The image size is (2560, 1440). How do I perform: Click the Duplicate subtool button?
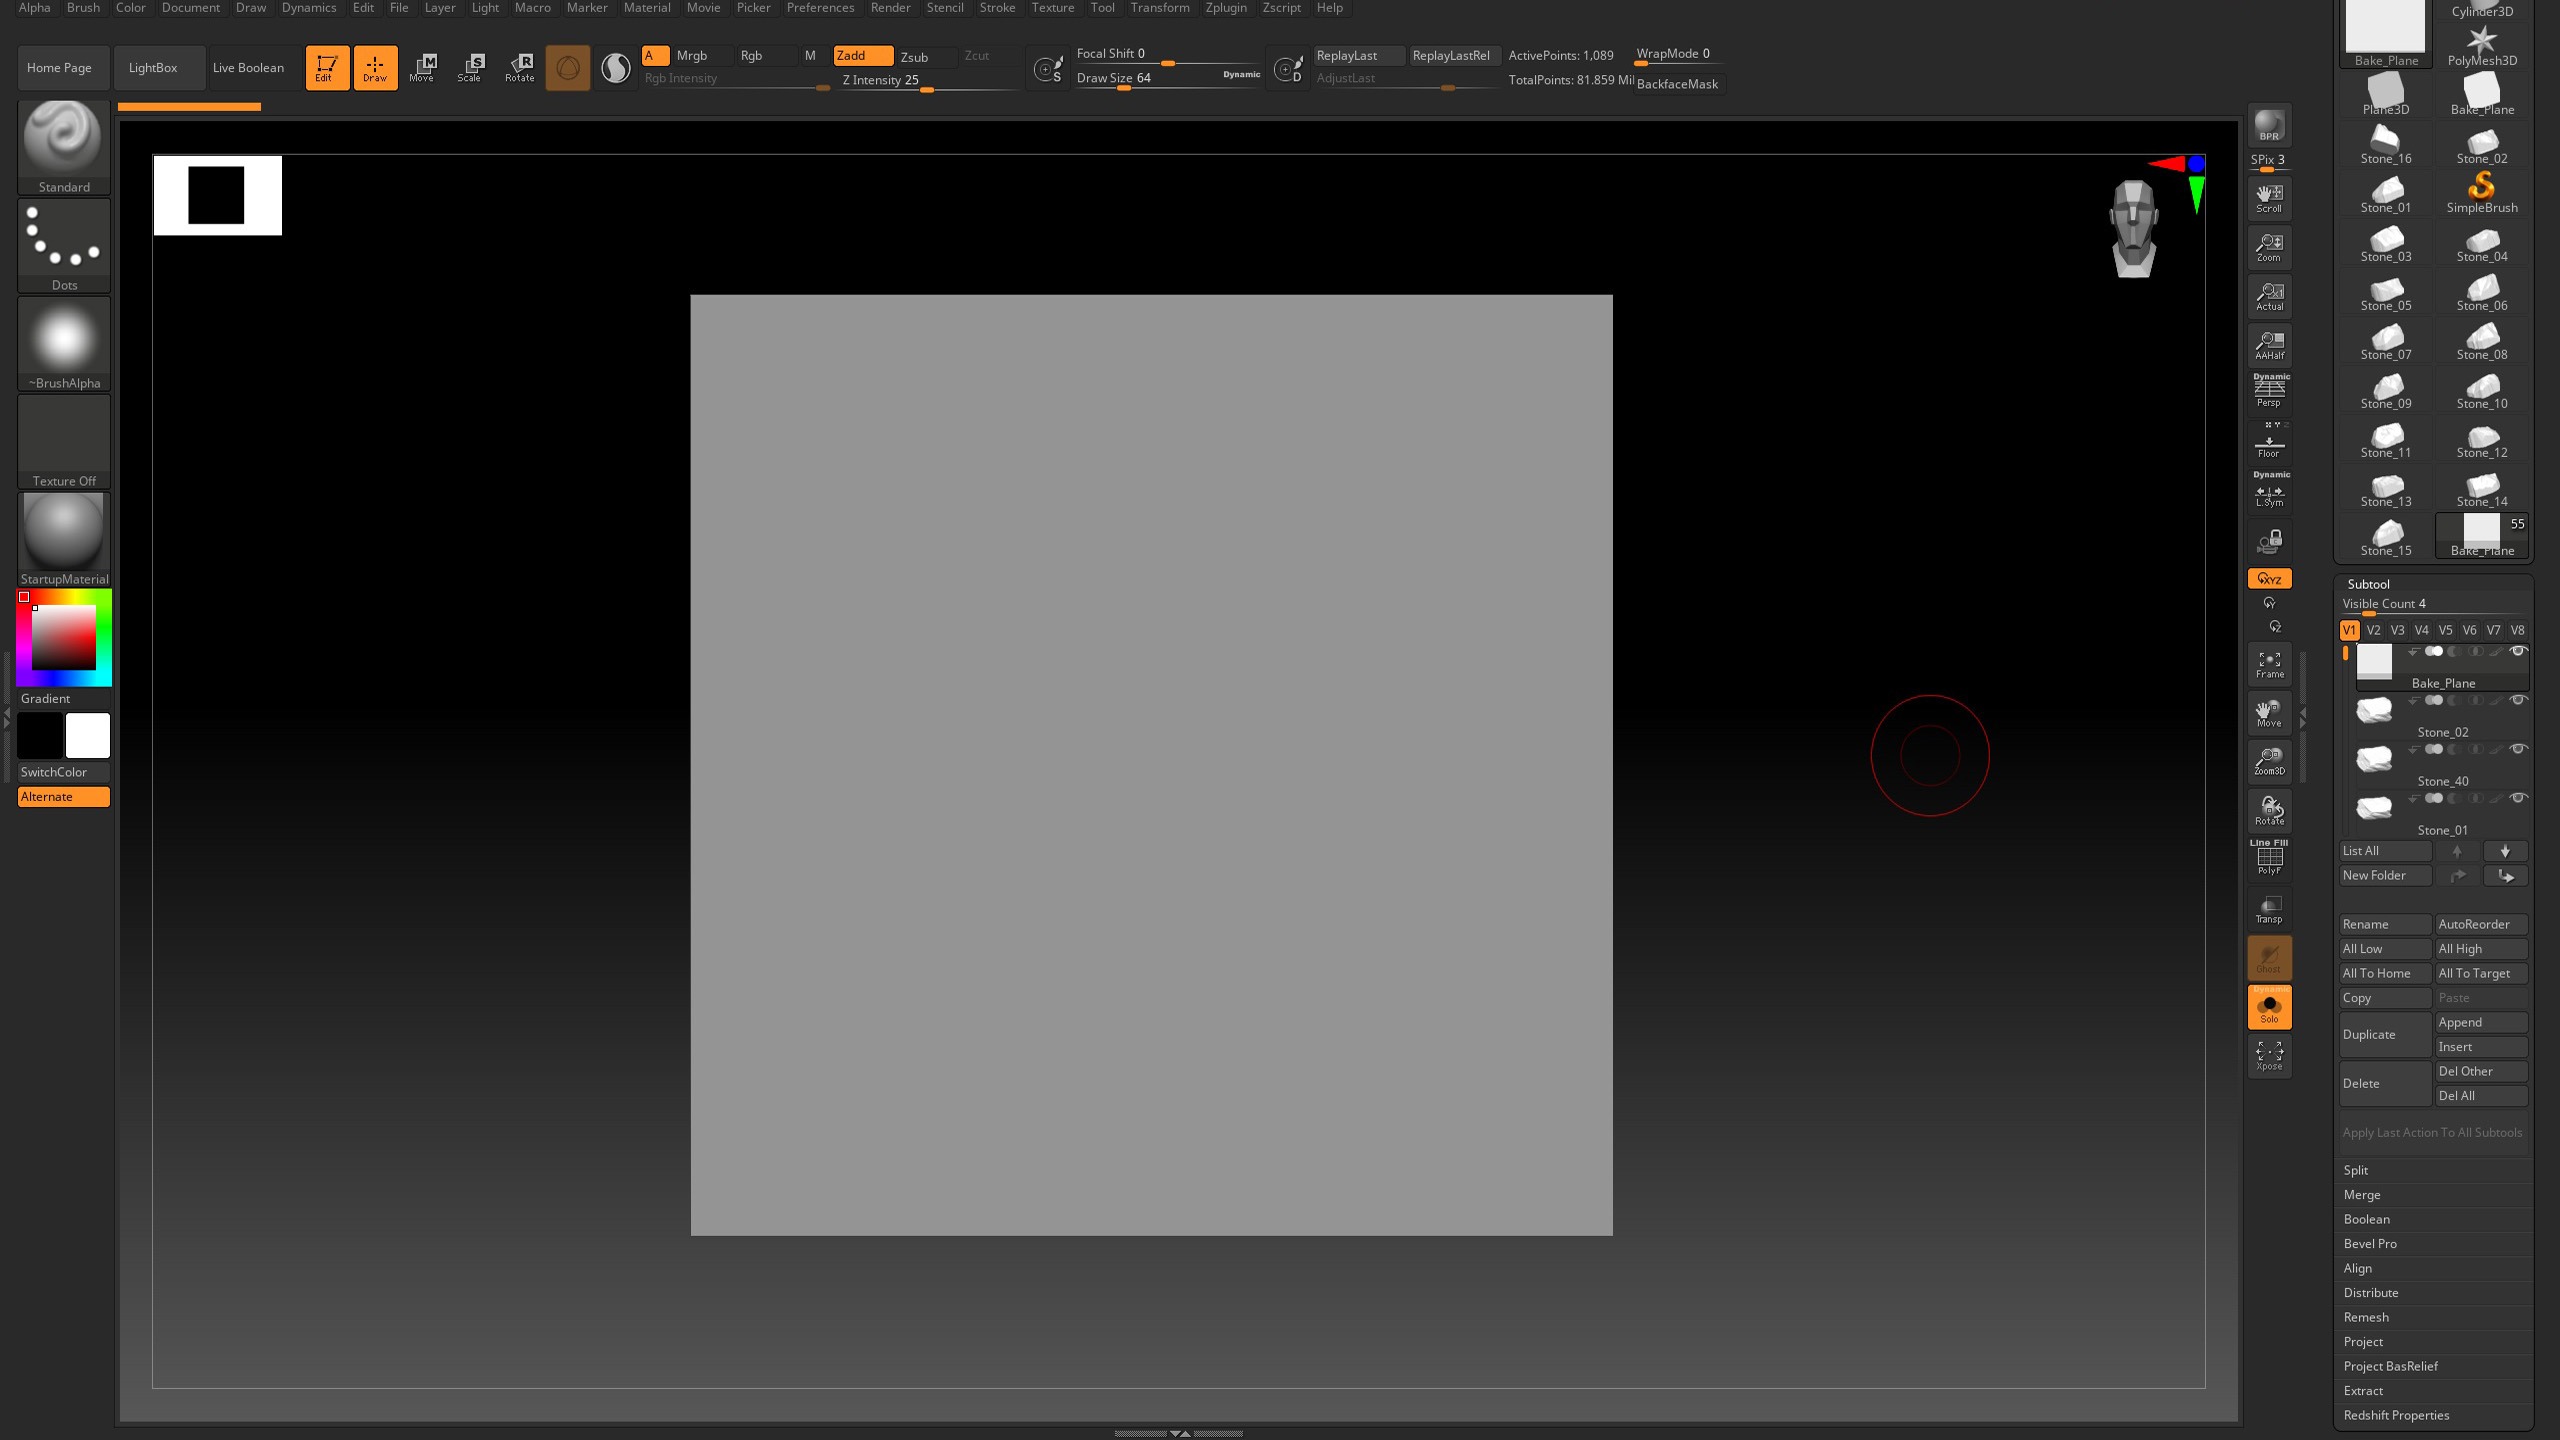point(2385,1035)
